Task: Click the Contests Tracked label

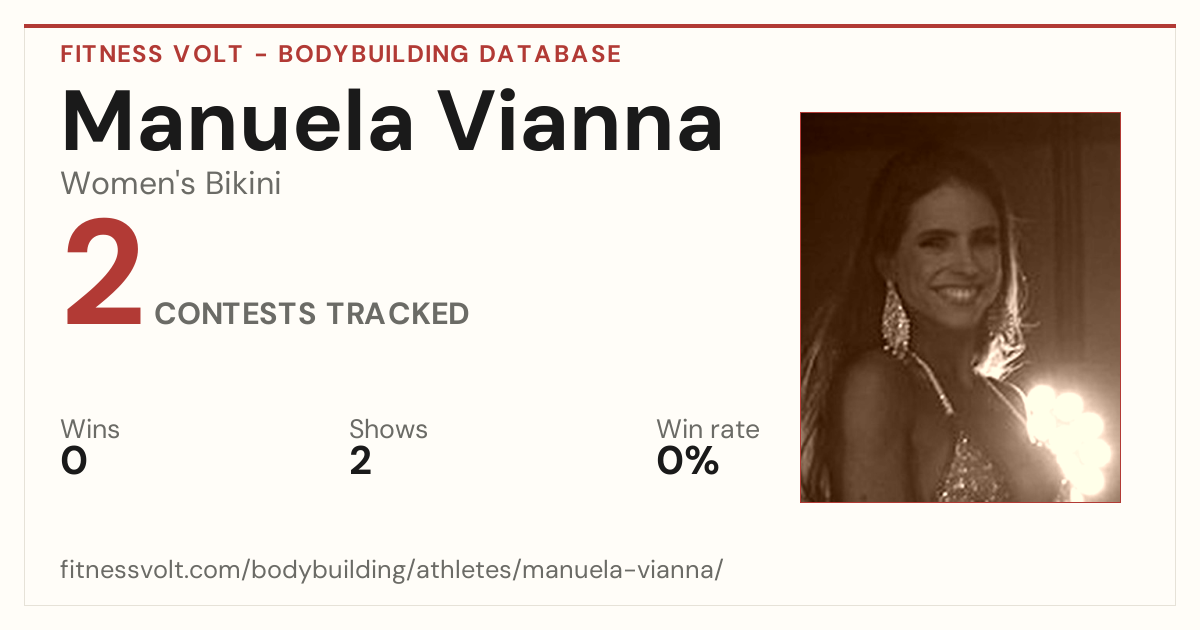Action: (312, 314)
